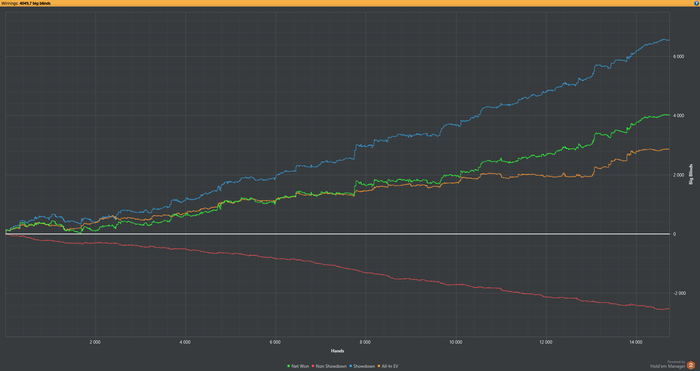Click the 8 000 hands axis label
The width and height of the screenshot is (700, 371).
point(365,342)
